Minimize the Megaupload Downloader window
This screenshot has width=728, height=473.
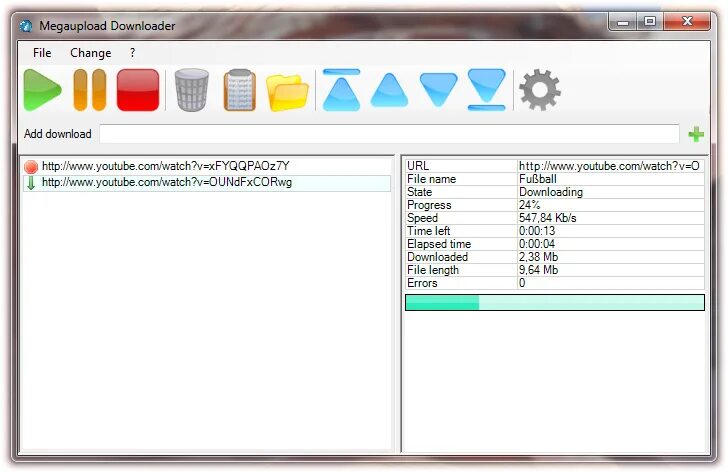pyautogui.click(x=623, y=22)
